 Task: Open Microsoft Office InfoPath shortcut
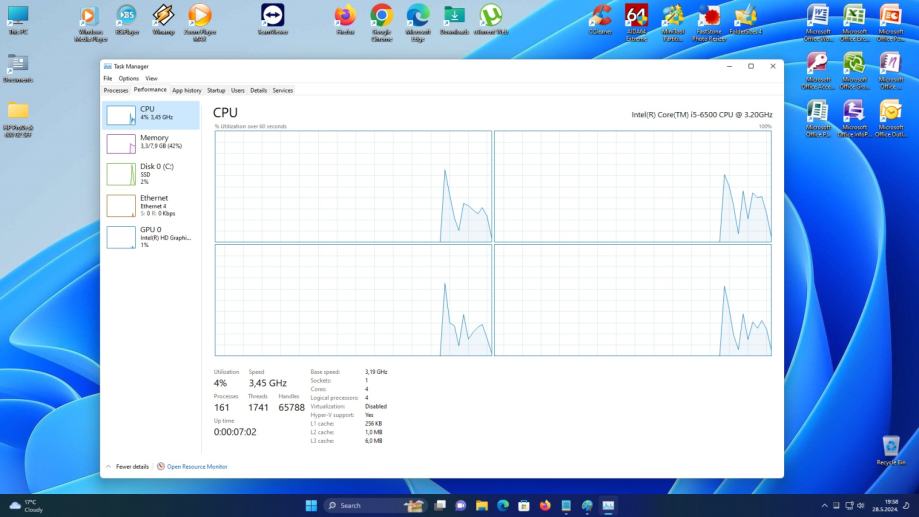854,119
